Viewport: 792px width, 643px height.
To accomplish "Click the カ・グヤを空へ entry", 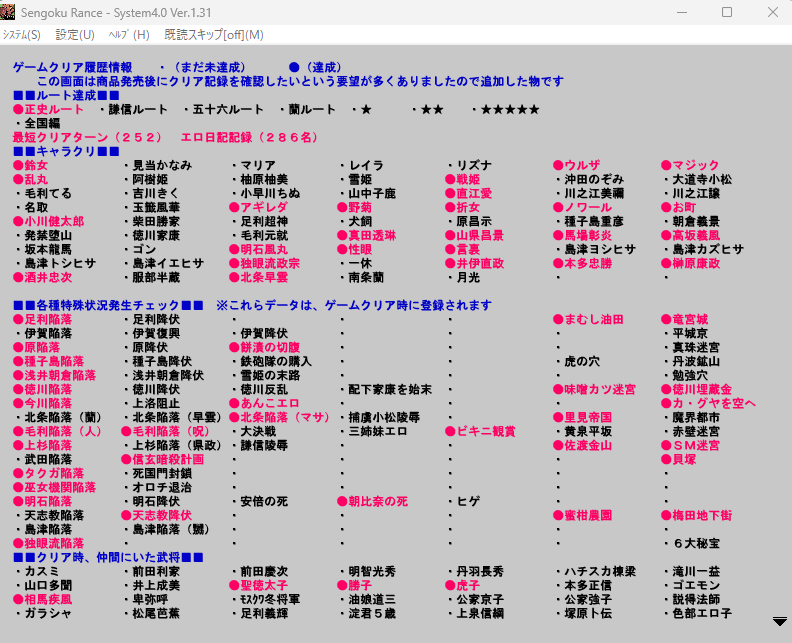I will (x=709, y=404).
